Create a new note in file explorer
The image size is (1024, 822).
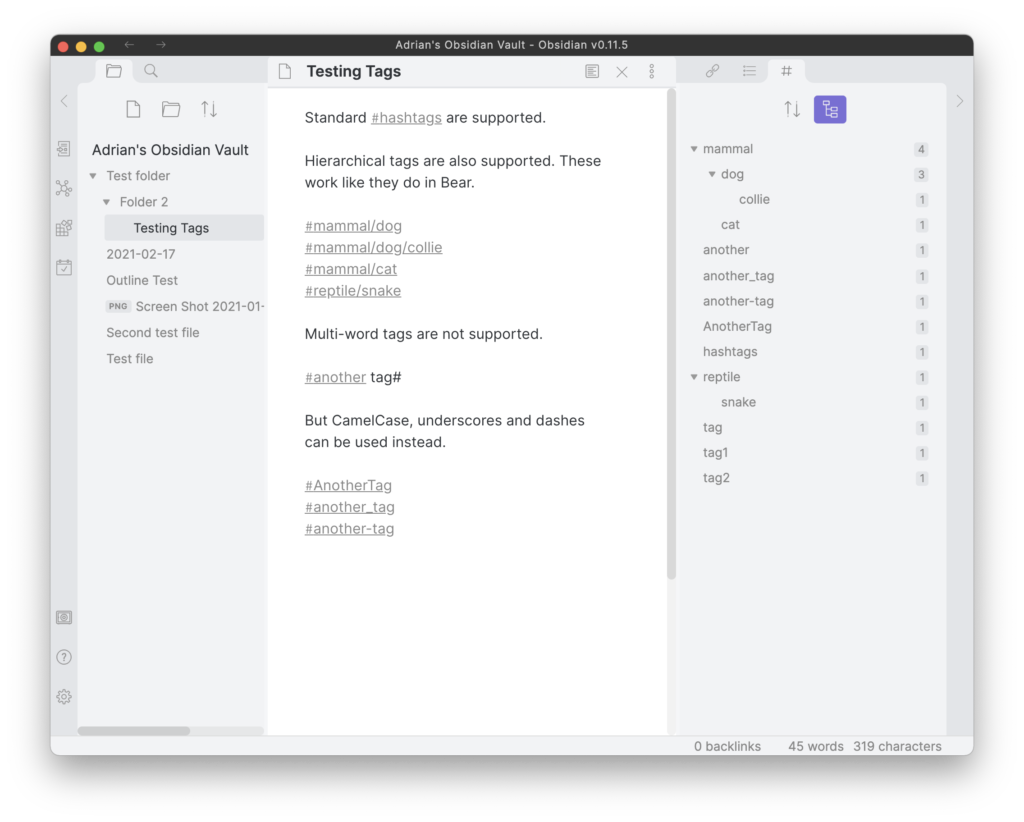point(133,110)
